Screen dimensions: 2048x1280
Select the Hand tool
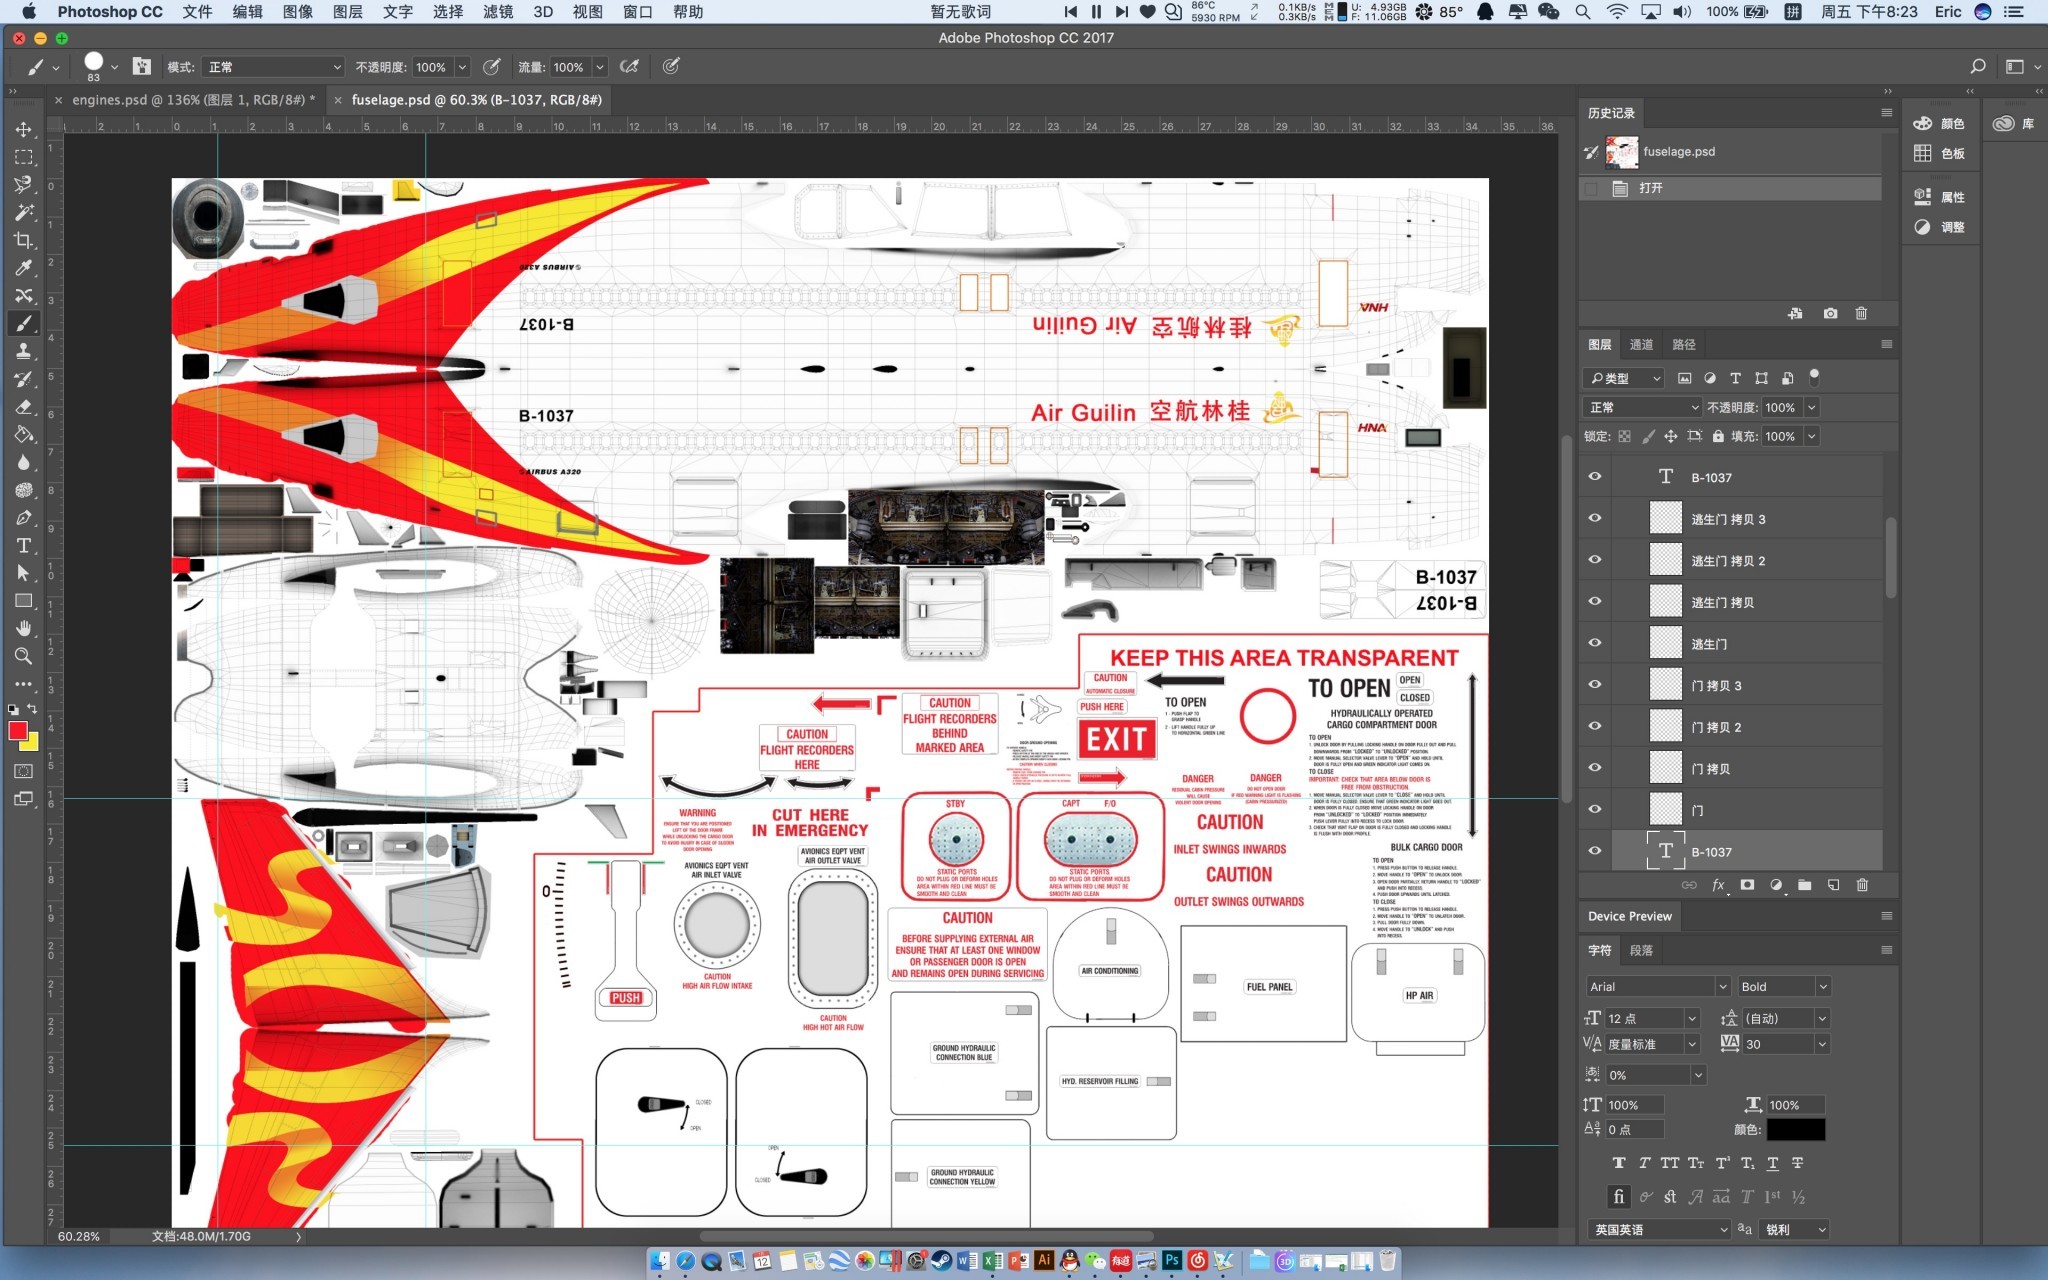(24, 628)
